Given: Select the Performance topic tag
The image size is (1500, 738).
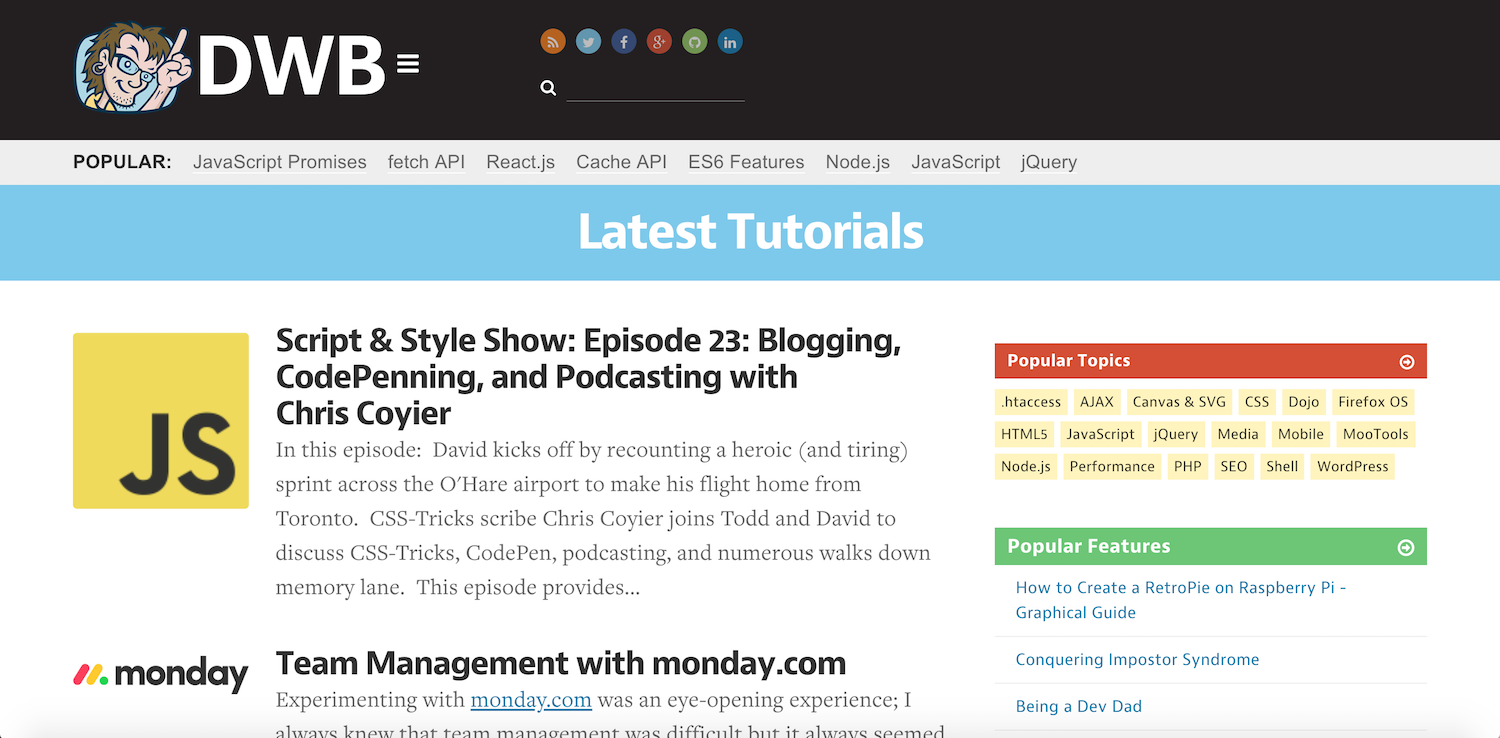Looking at the screenshot, I should [x=1112, y=466].
